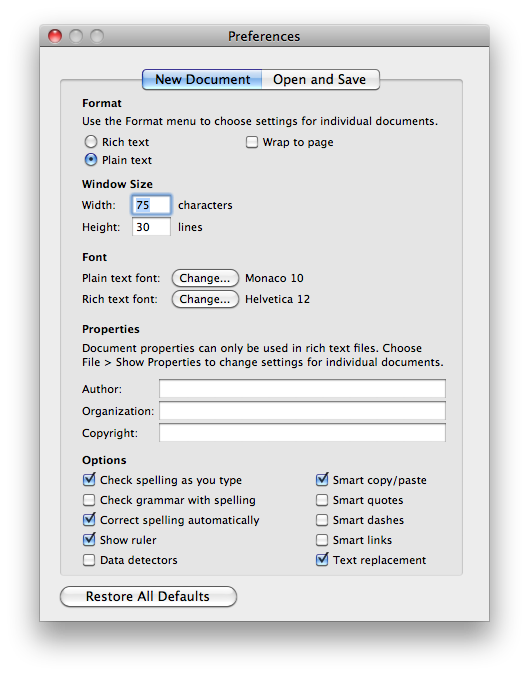Uncheck Check spelling as you type

(x=89, y=479)
